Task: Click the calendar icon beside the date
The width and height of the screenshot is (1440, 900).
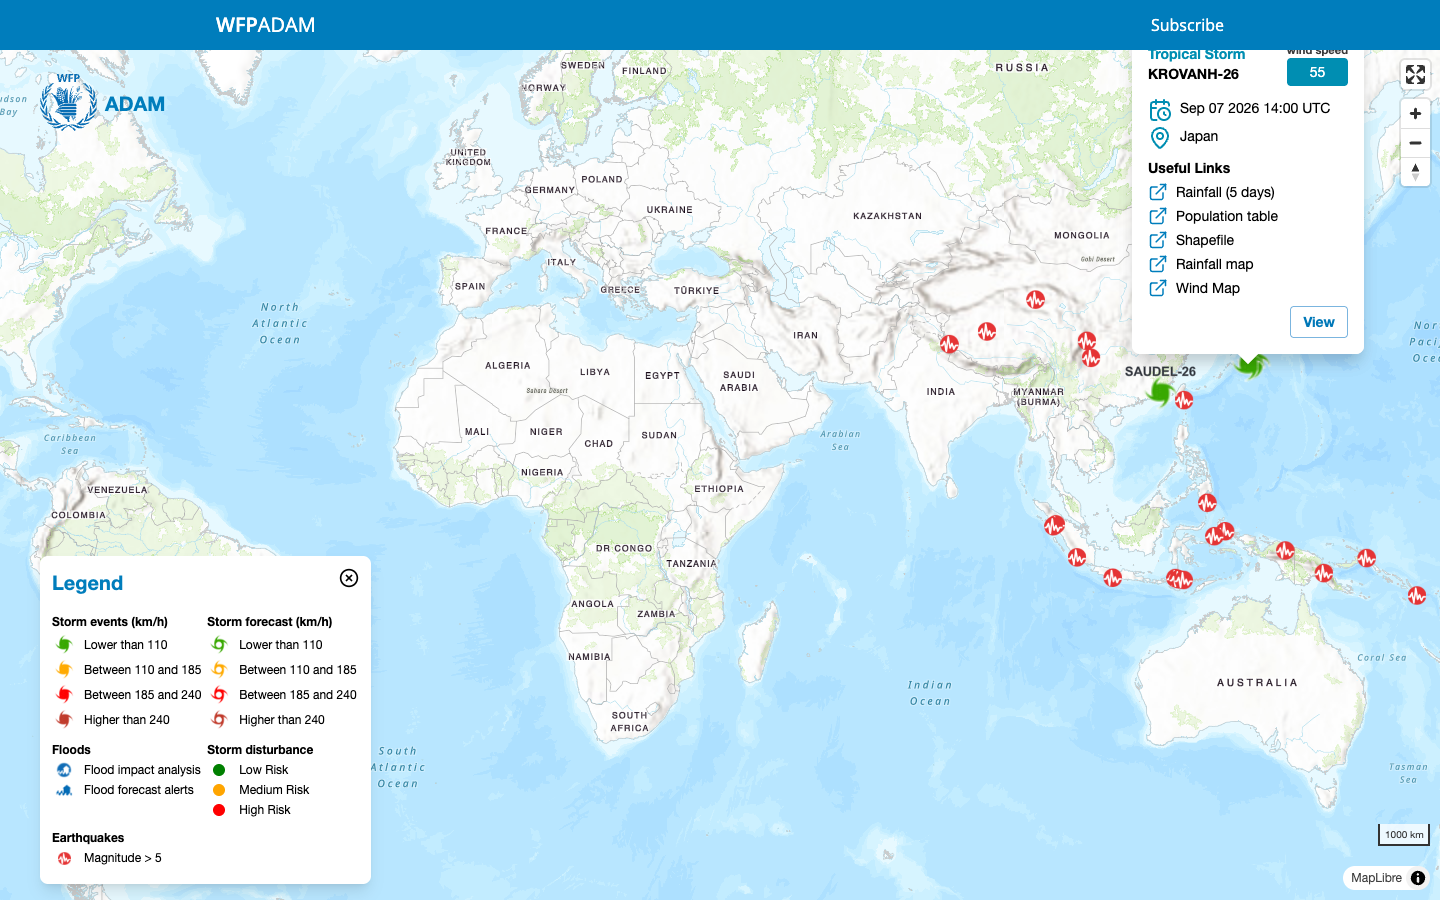Action: tap(1160, 110)
